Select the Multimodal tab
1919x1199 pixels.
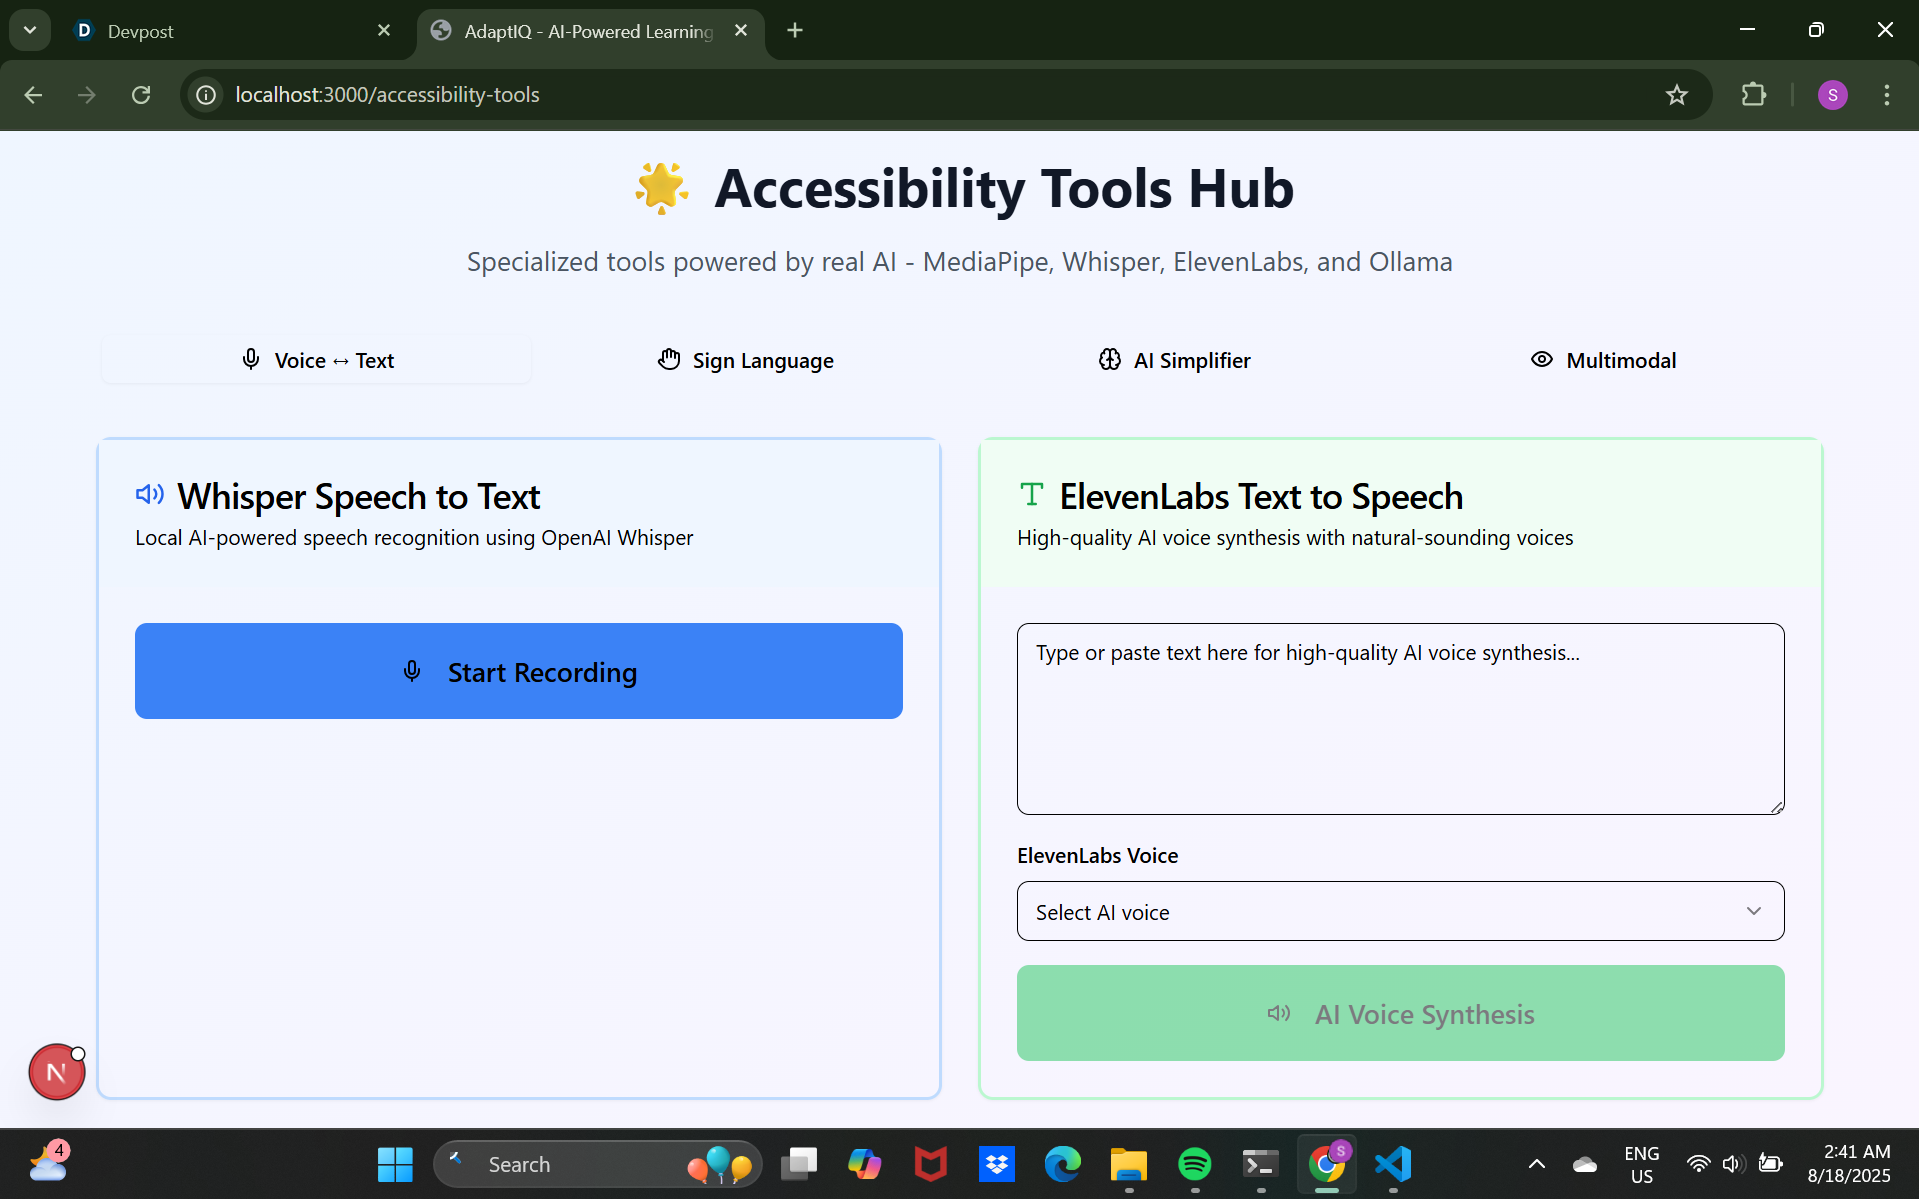pyautogui.click(x=1603, y=360)
